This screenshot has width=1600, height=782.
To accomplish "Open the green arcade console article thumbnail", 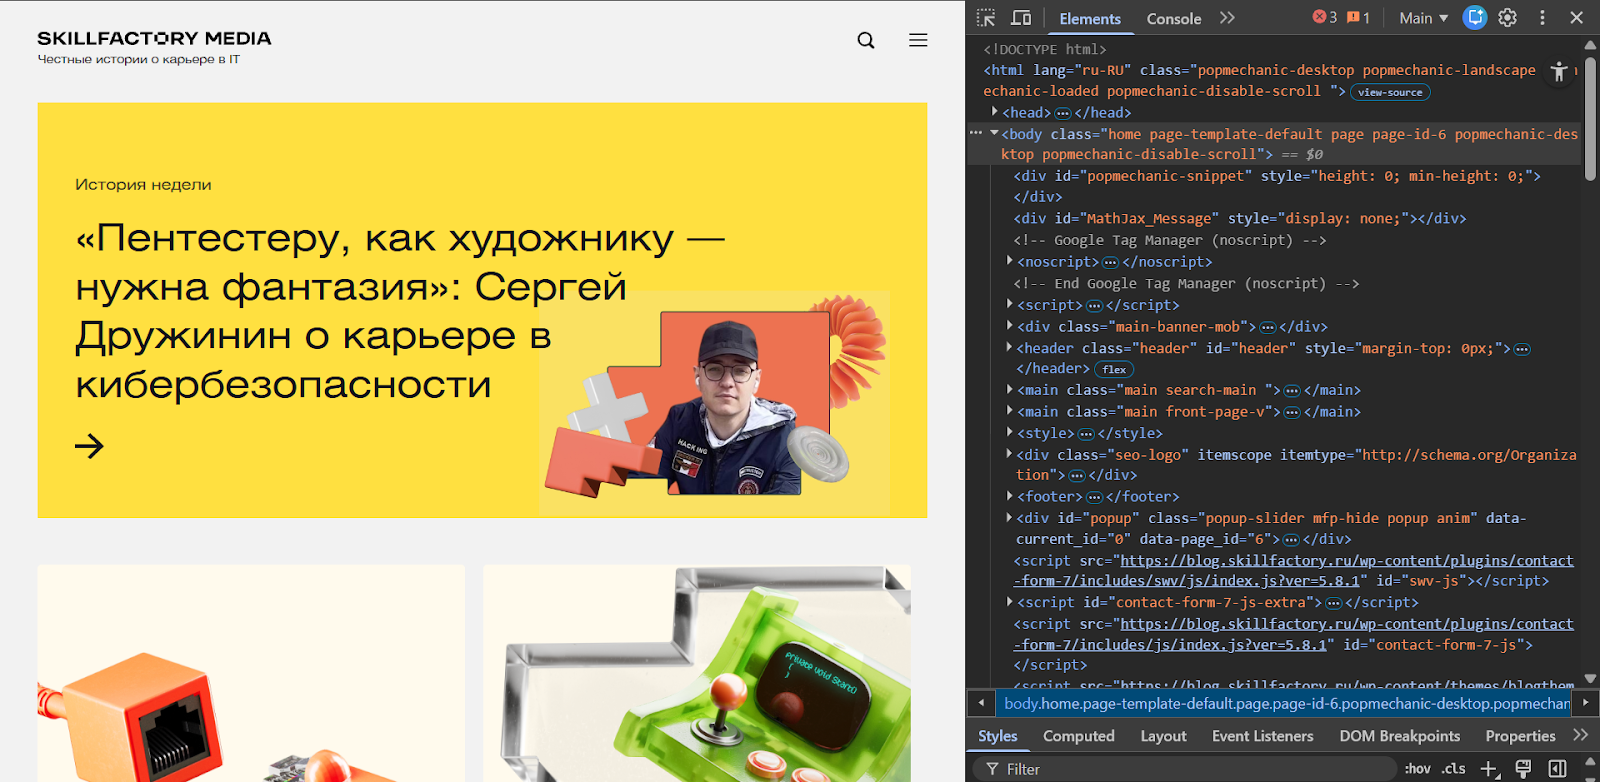I will 697,673.
